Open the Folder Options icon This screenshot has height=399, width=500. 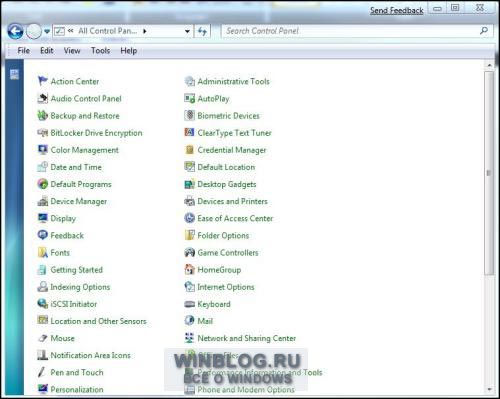click(190, 235)
